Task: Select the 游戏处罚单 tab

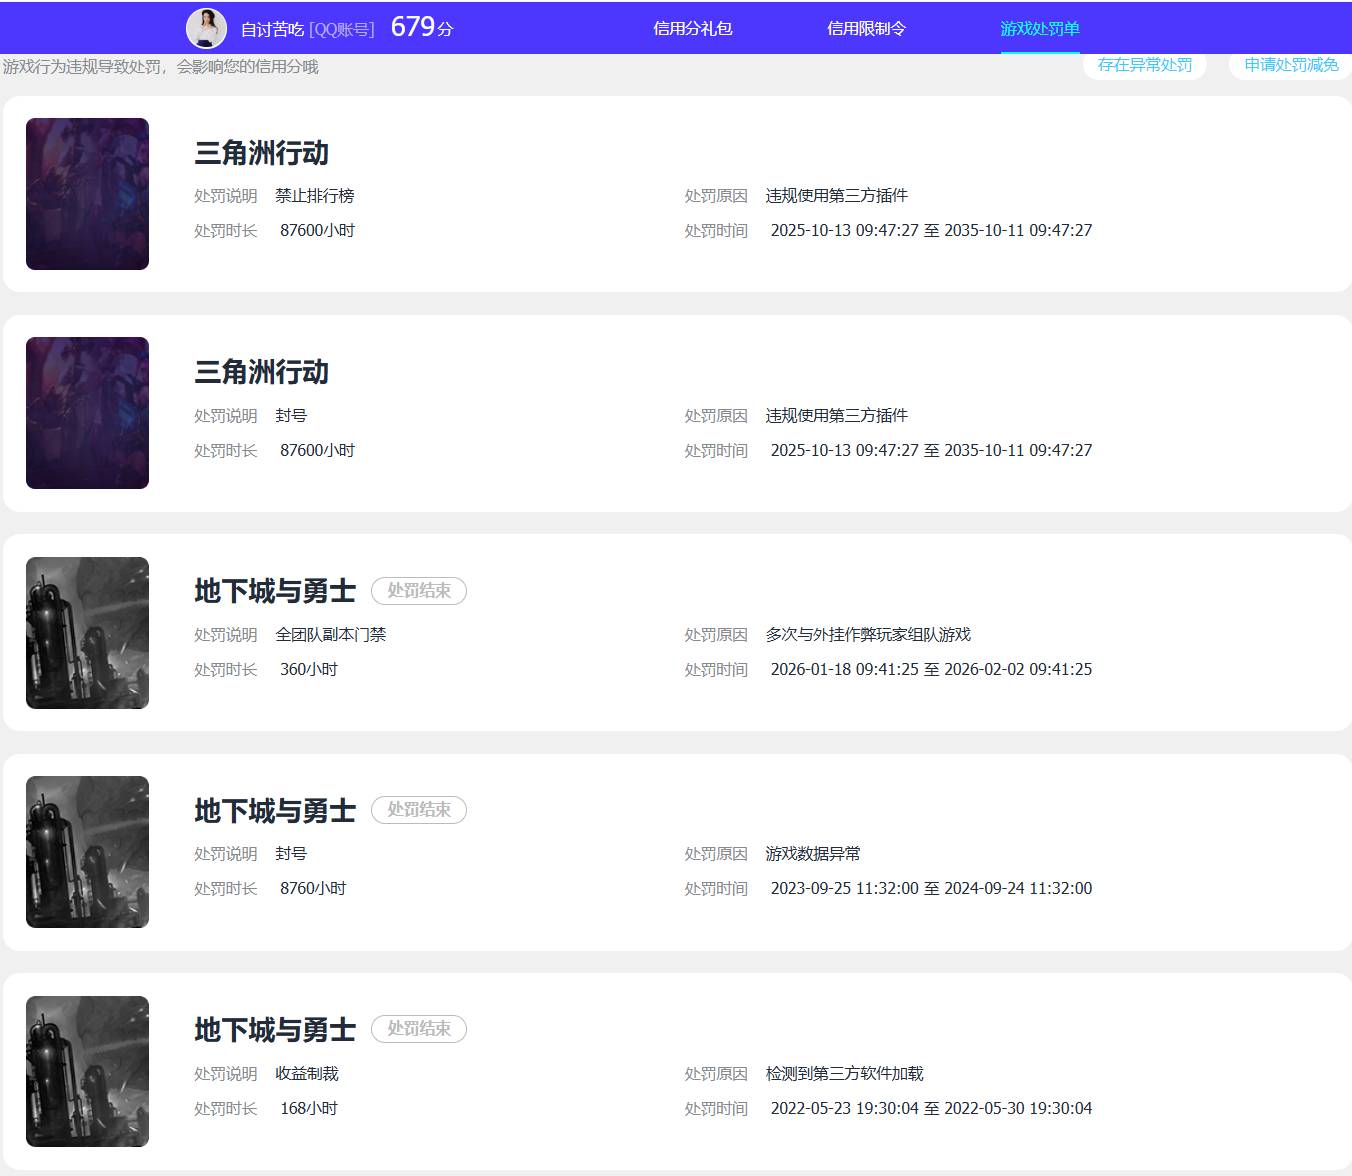Action: (1040, 28)
